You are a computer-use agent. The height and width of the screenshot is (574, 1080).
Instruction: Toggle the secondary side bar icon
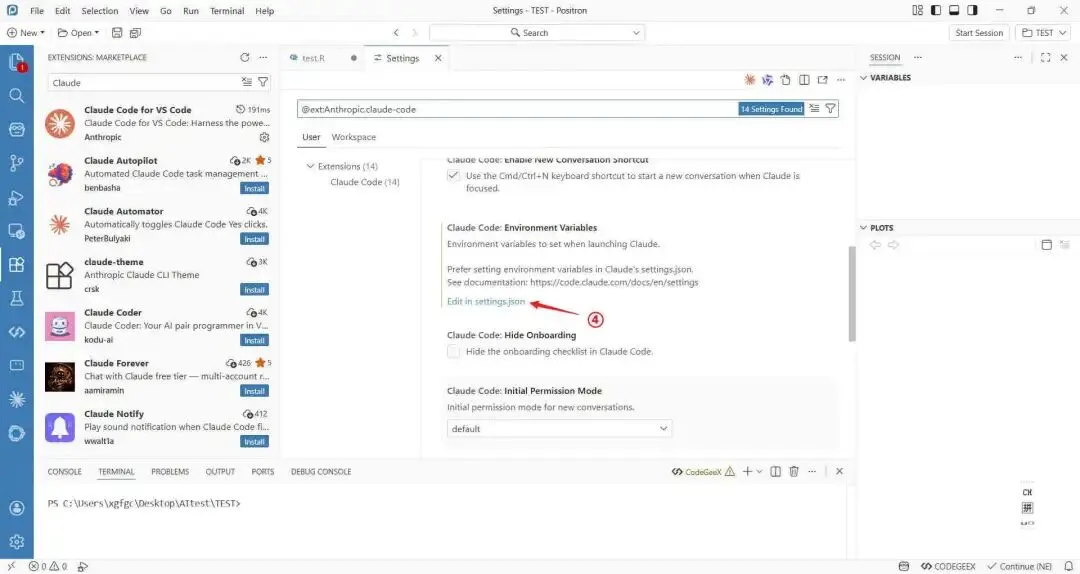[x=973, y=10]
